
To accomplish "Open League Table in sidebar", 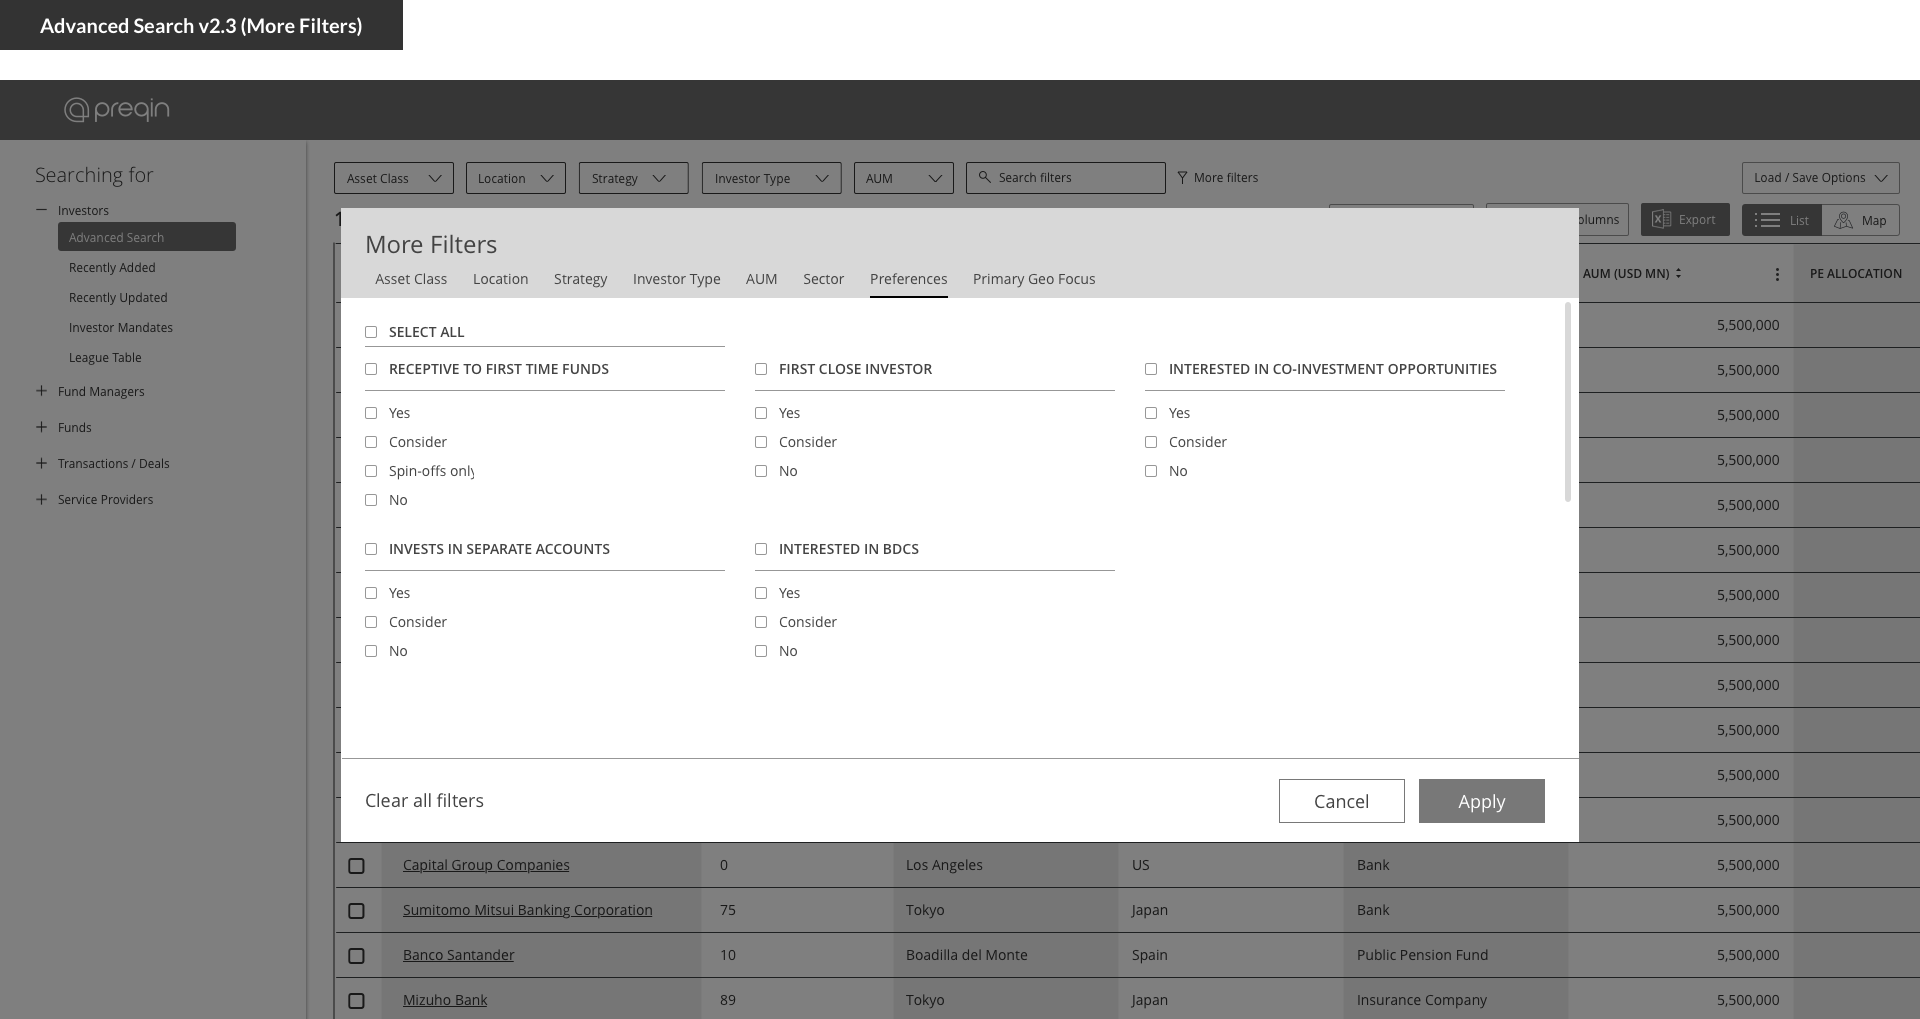I will tap(105, 358).
